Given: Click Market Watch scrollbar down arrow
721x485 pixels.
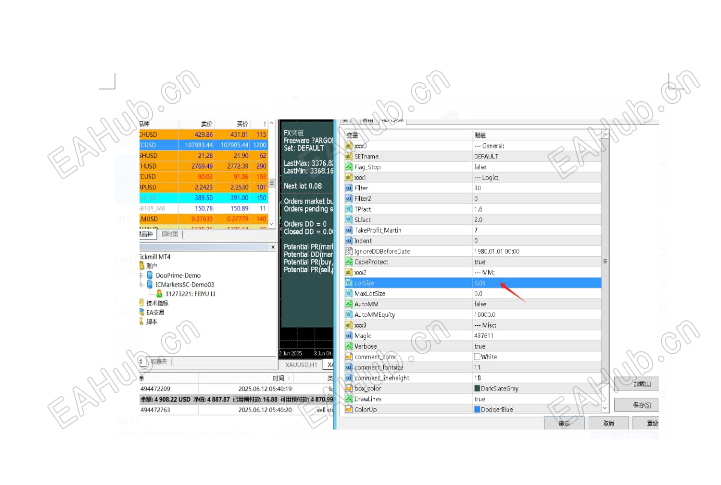Looking at the screenshot, I should [272, 224].
